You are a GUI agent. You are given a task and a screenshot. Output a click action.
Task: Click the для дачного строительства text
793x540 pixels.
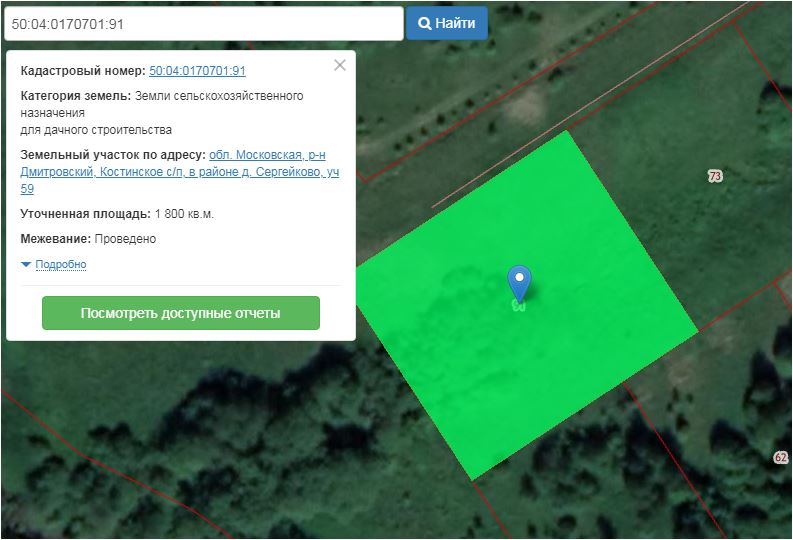tap(96, 130)
